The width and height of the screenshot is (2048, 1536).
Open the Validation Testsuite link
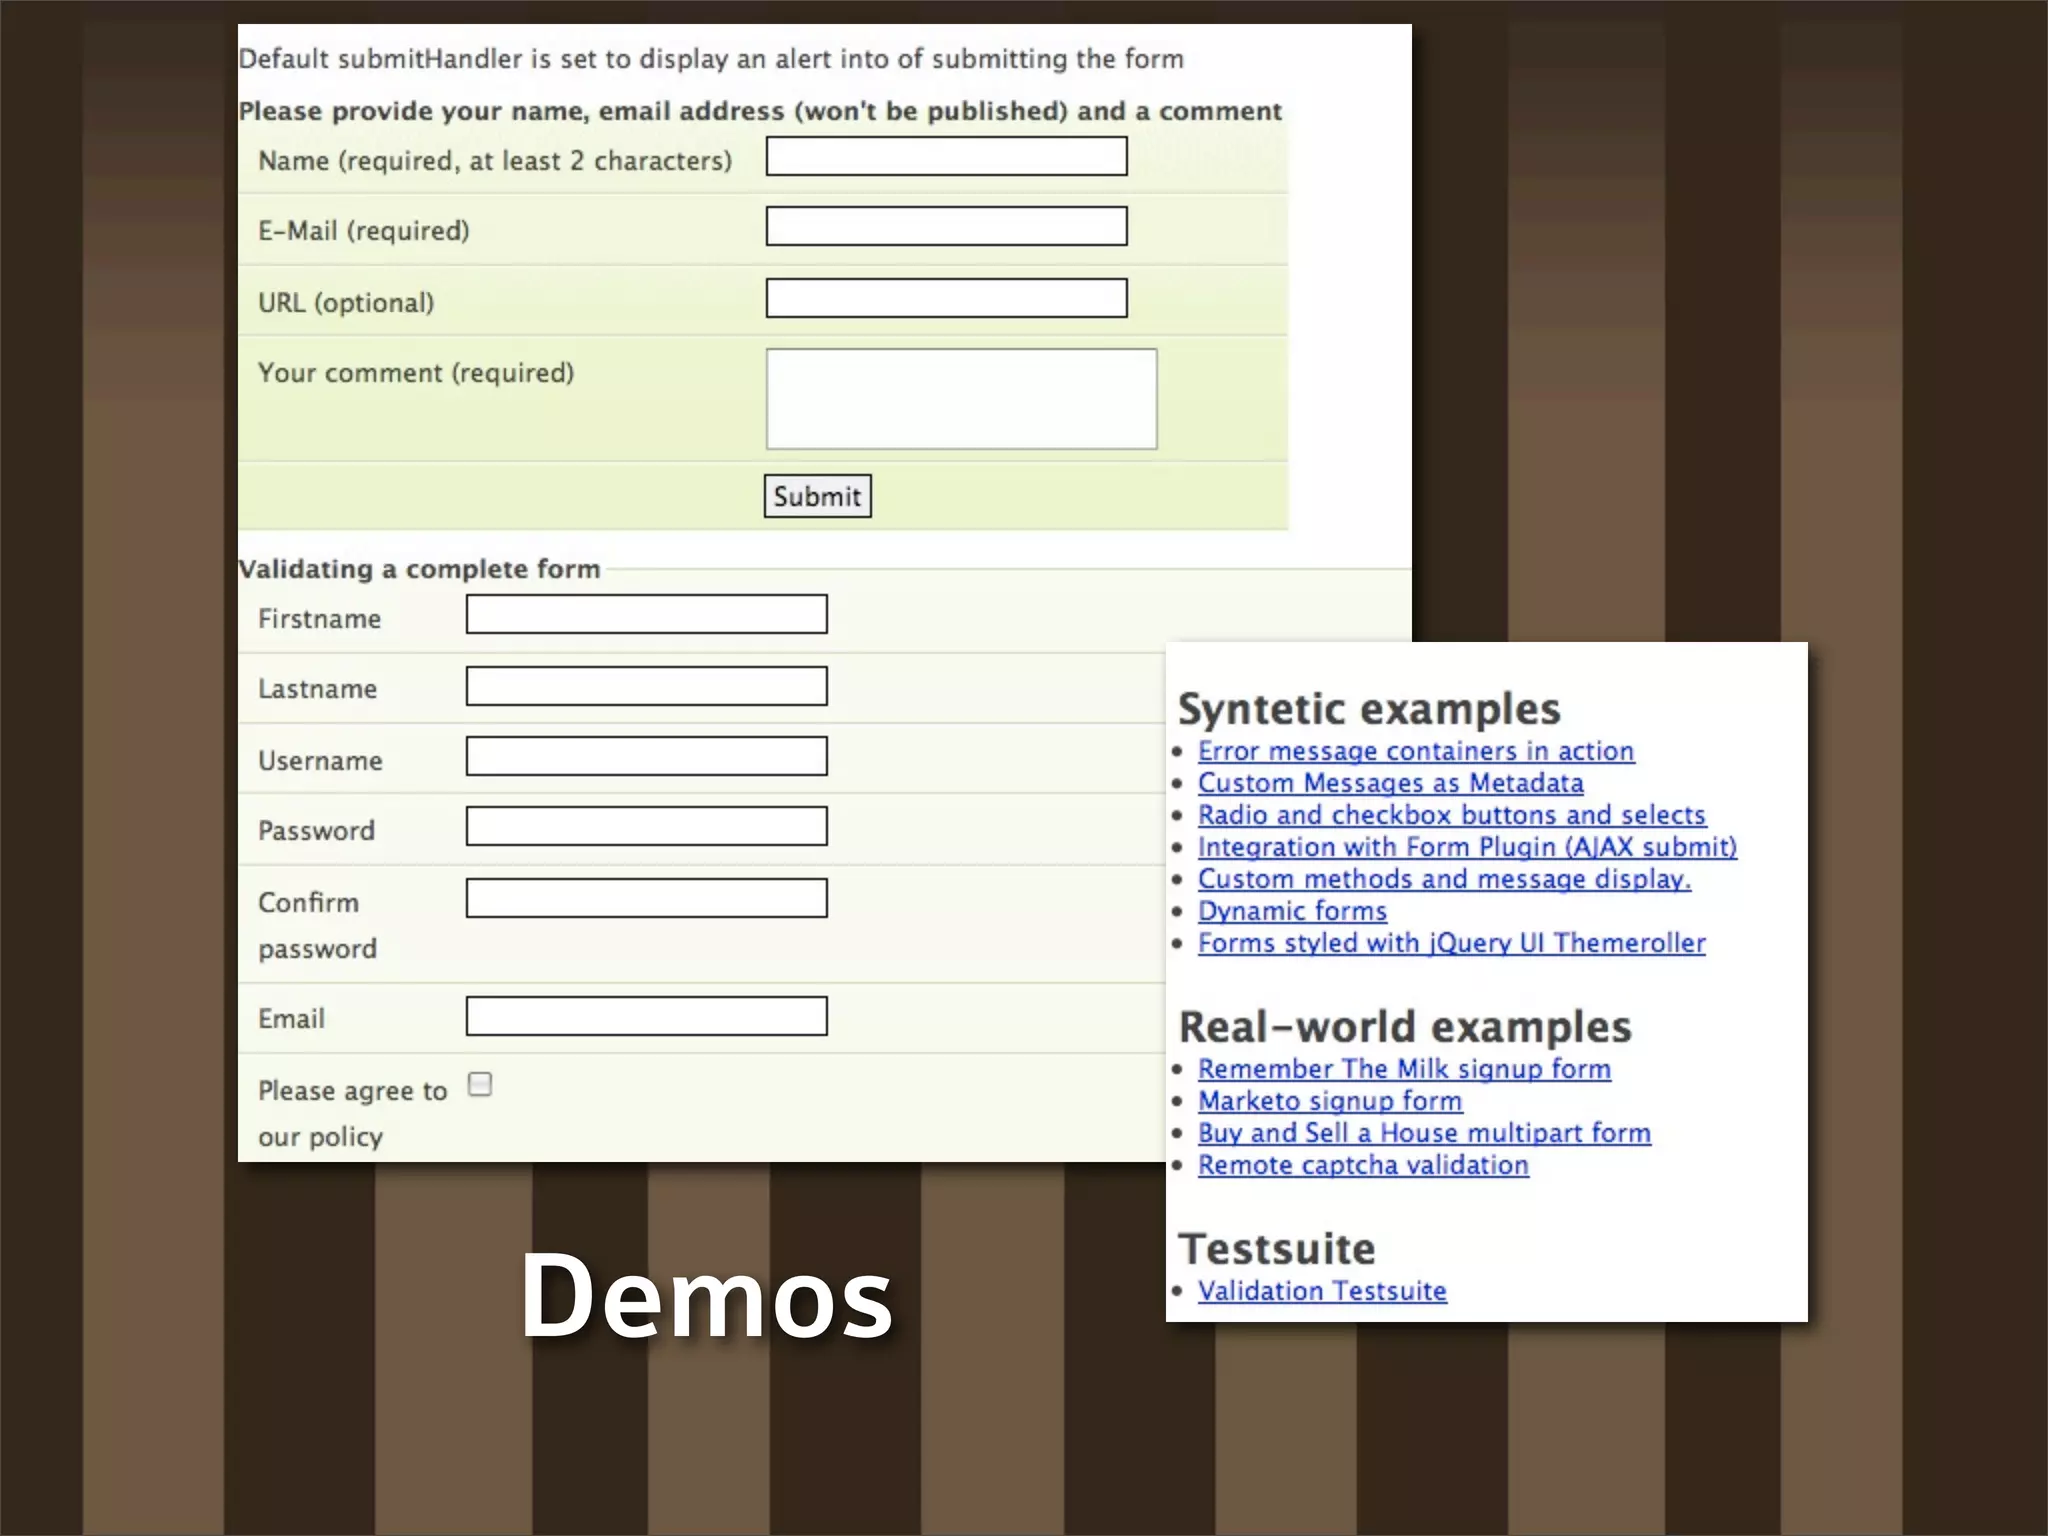1322,1291
